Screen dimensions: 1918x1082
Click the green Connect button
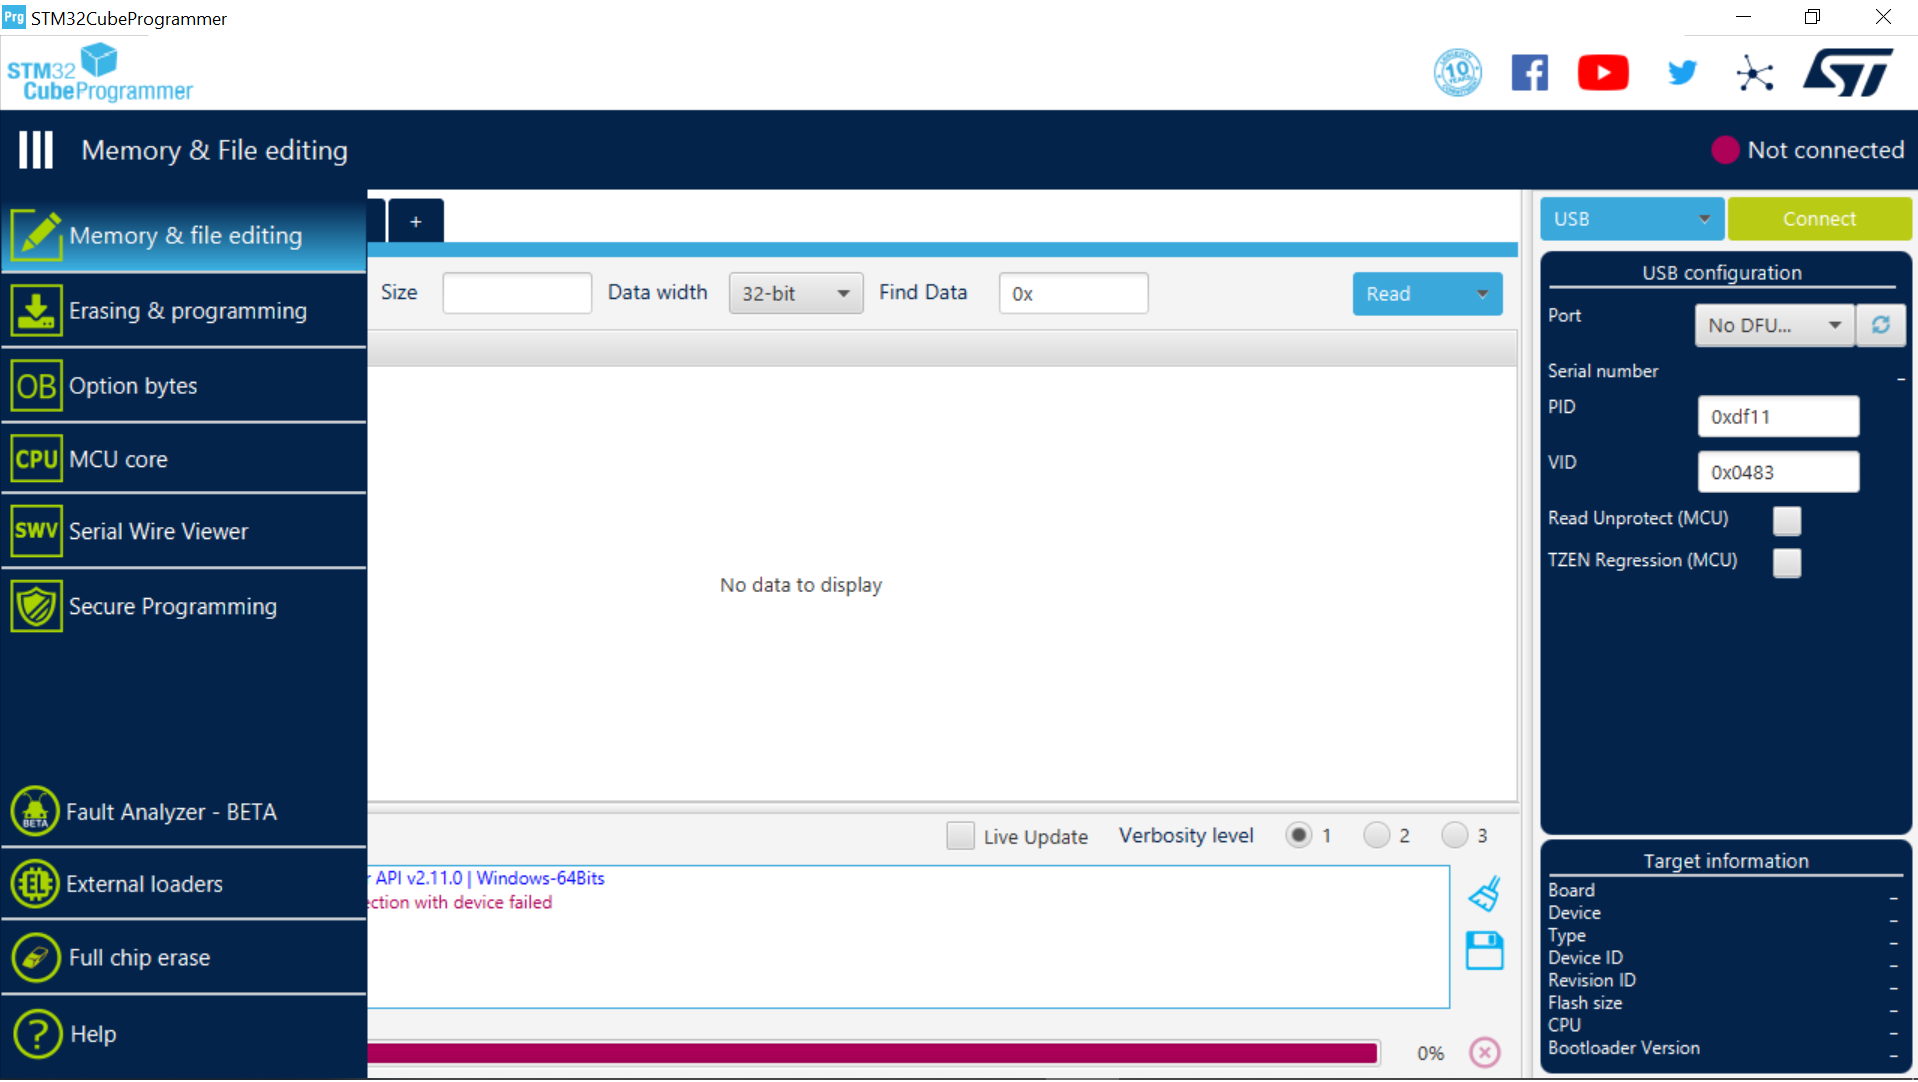click(1819, 219)
